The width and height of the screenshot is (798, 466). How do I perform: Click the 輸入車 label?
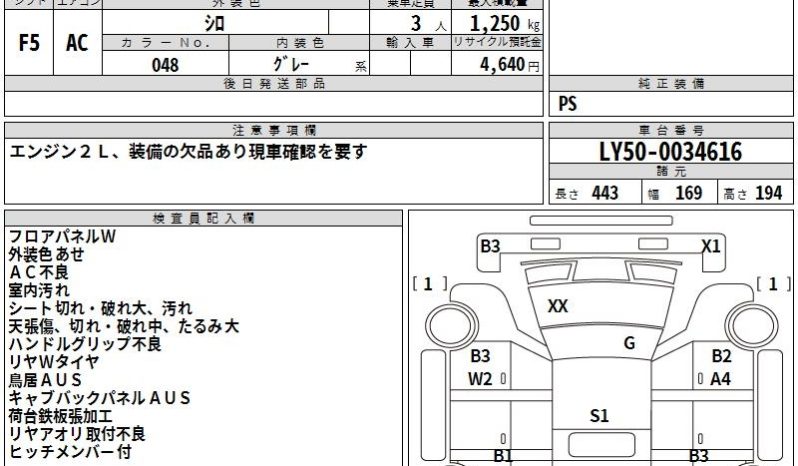coord(410,43)
